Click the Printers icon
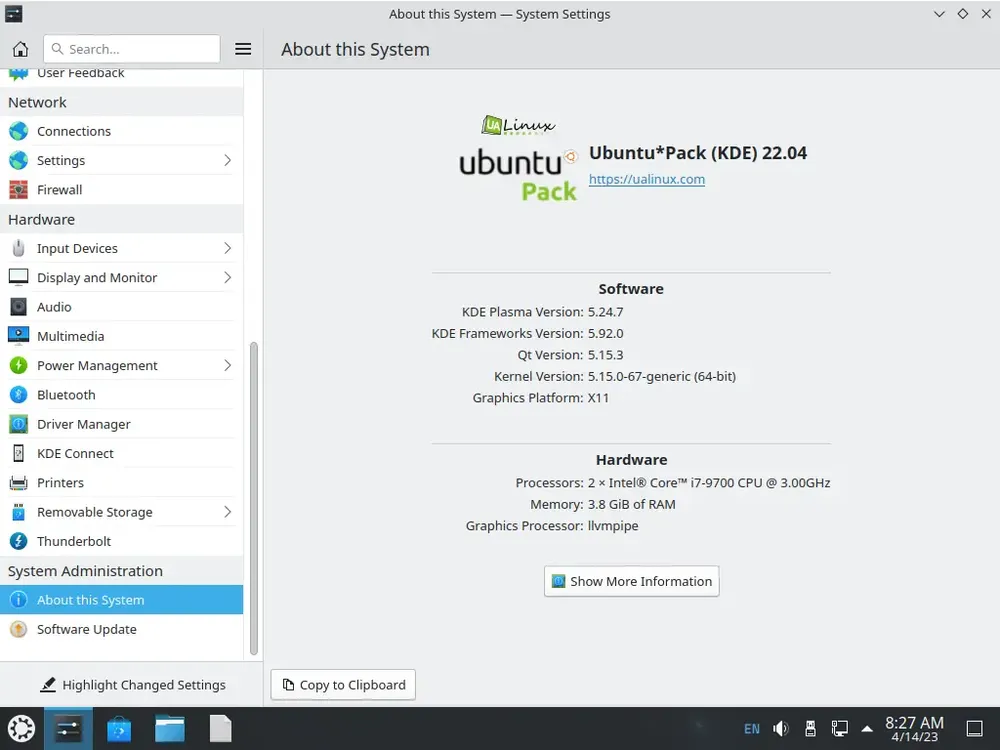Viewport: 1000px width, 750px height. click(18, 483)
